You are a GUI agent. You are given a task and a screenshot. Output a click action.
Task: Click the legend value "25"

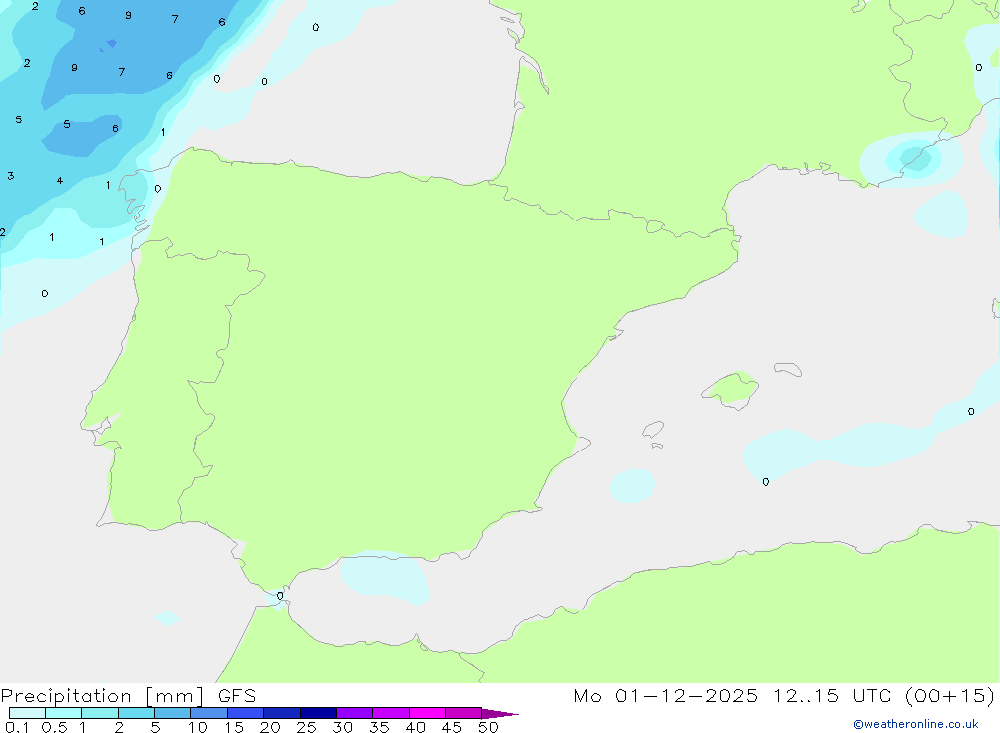click(x=307, y=727)
